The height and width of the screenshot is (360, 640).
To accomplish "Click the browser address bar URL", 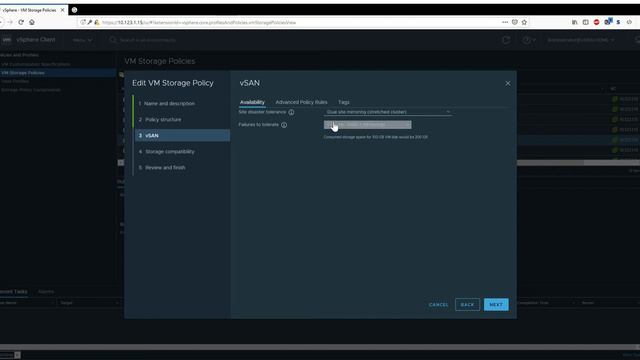I will [x=199, y=22].
